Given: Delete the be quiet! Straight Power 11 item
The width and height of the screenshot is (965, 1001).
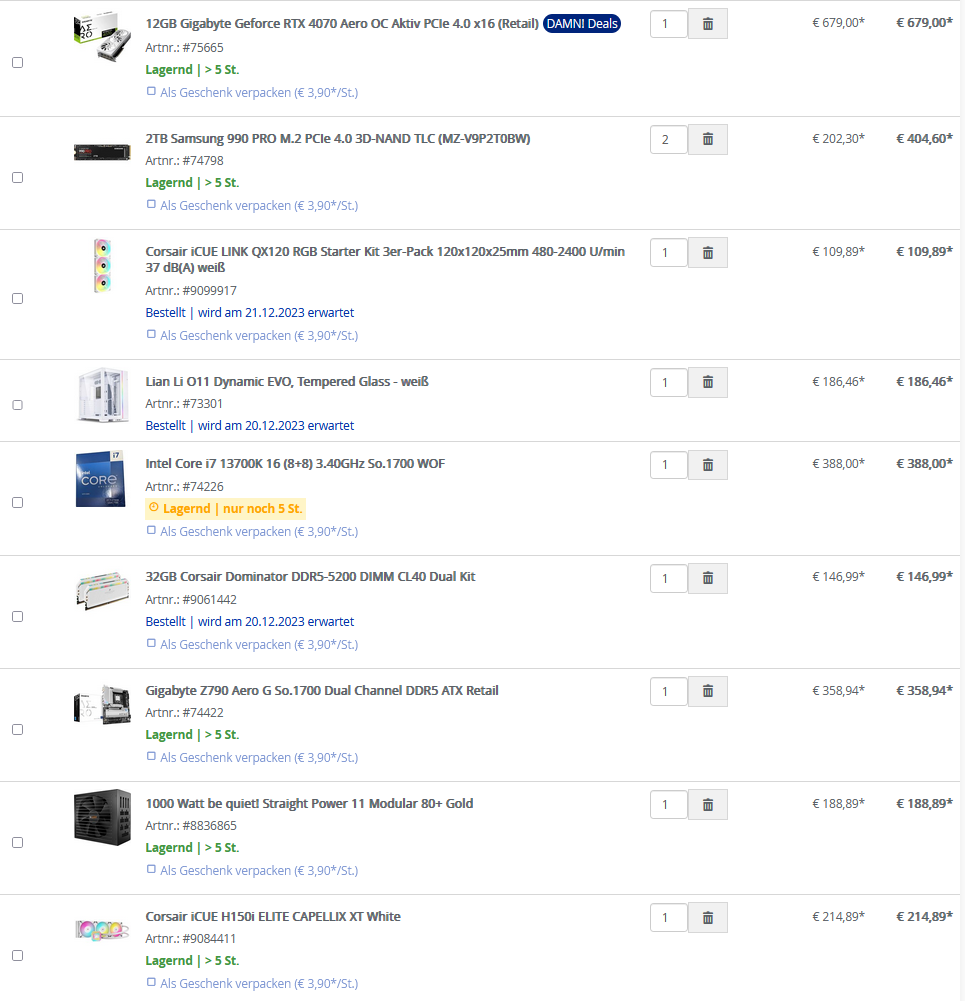Looking at the screenshot, I should [708, 805].
